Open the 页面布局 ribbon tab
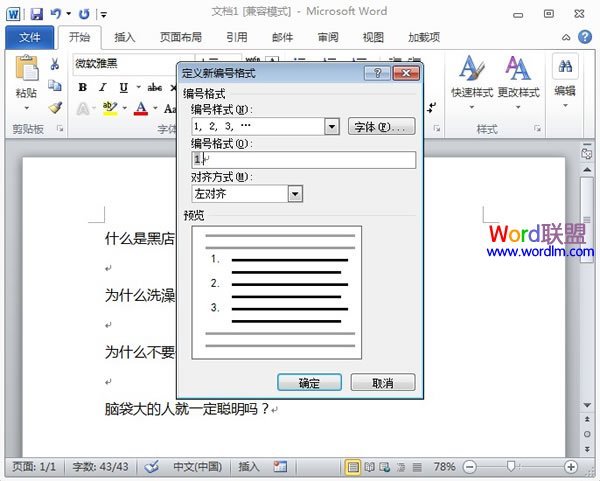Screen dimensions: 600x481 click(181, 37)
